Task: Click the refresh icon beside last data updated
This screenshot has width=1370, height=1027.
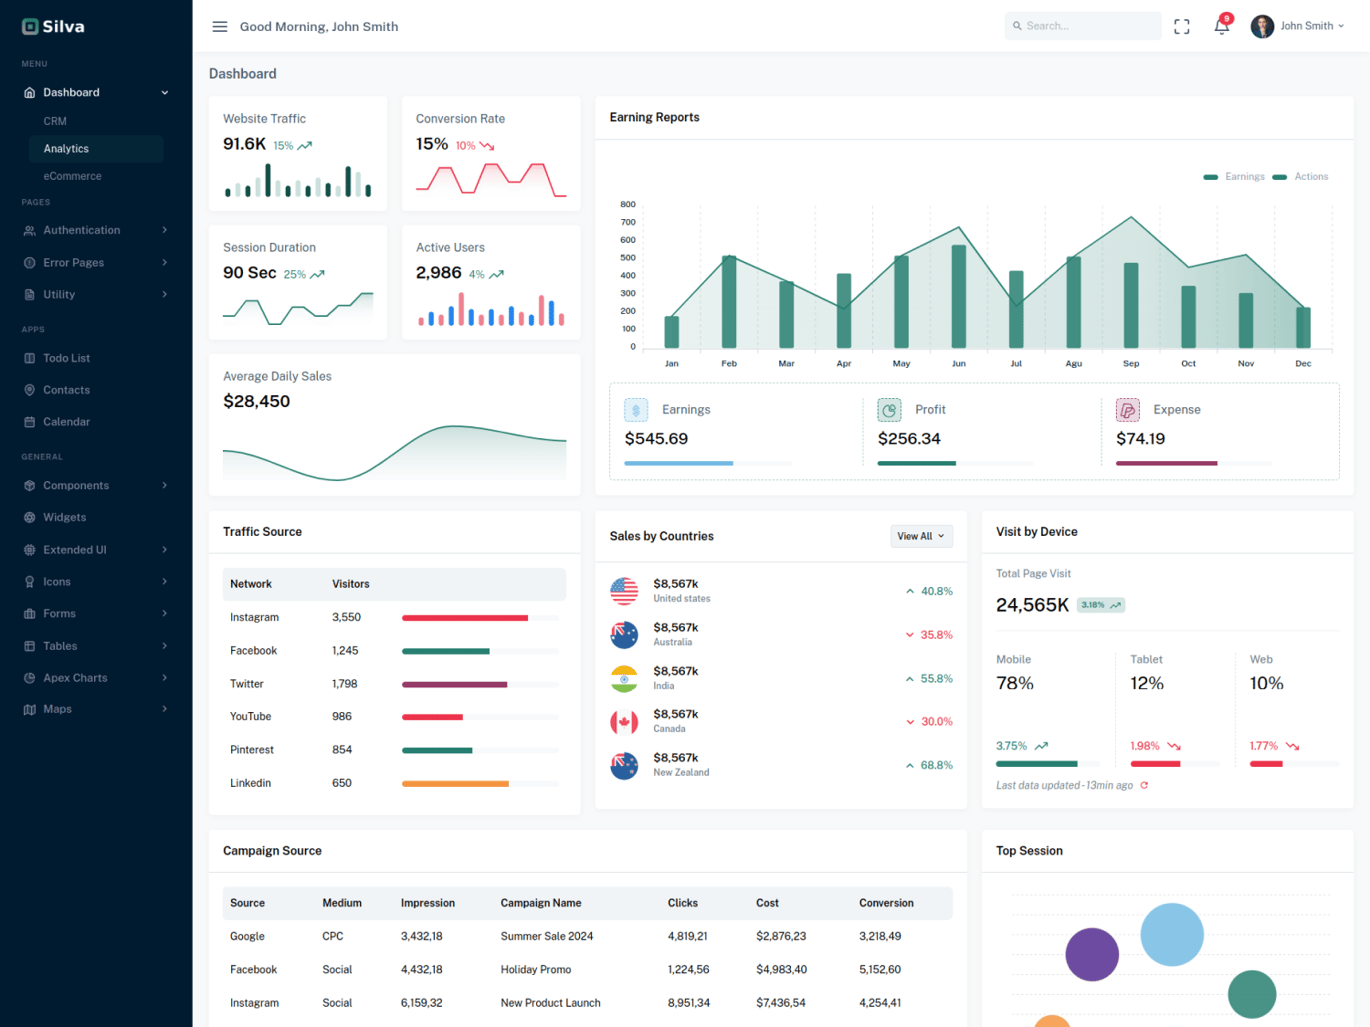Action: click(x=1144, y=785)
